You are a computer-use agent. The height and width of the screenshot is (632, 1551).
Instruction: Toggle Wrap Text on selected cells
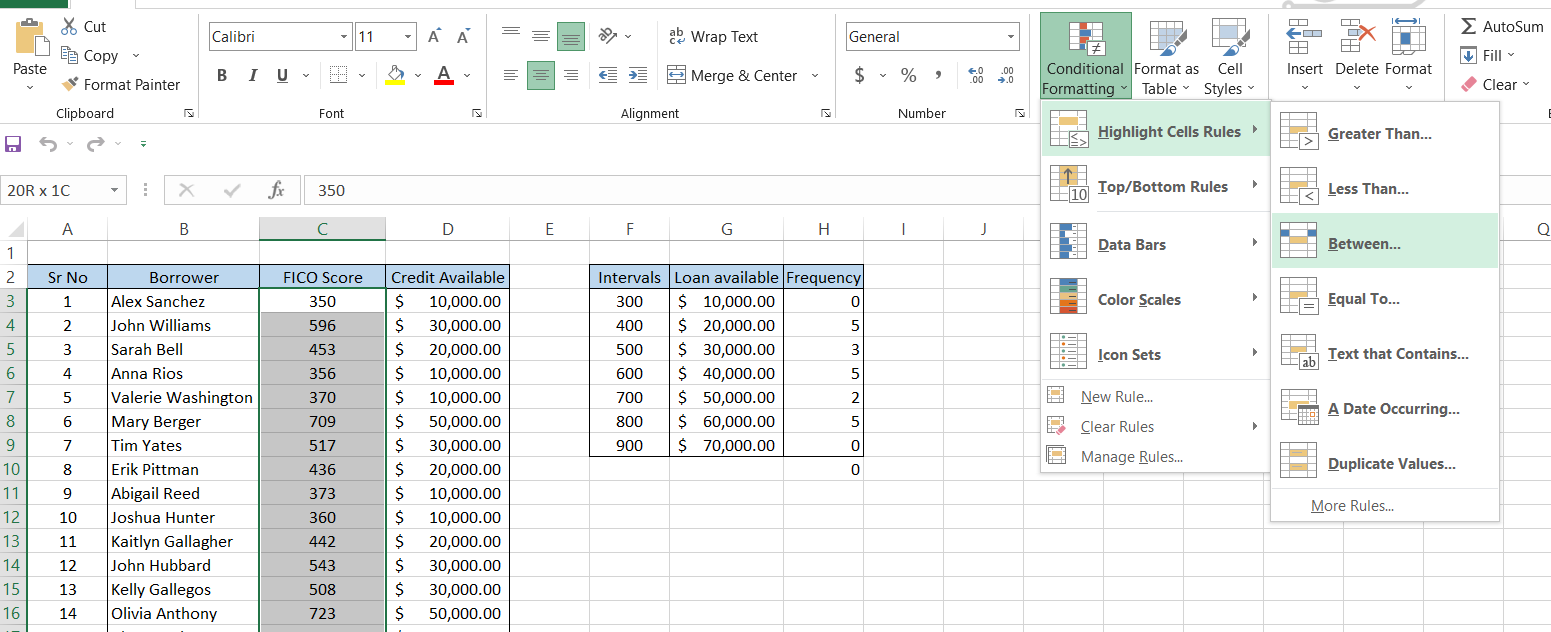(x=713, y=37)
